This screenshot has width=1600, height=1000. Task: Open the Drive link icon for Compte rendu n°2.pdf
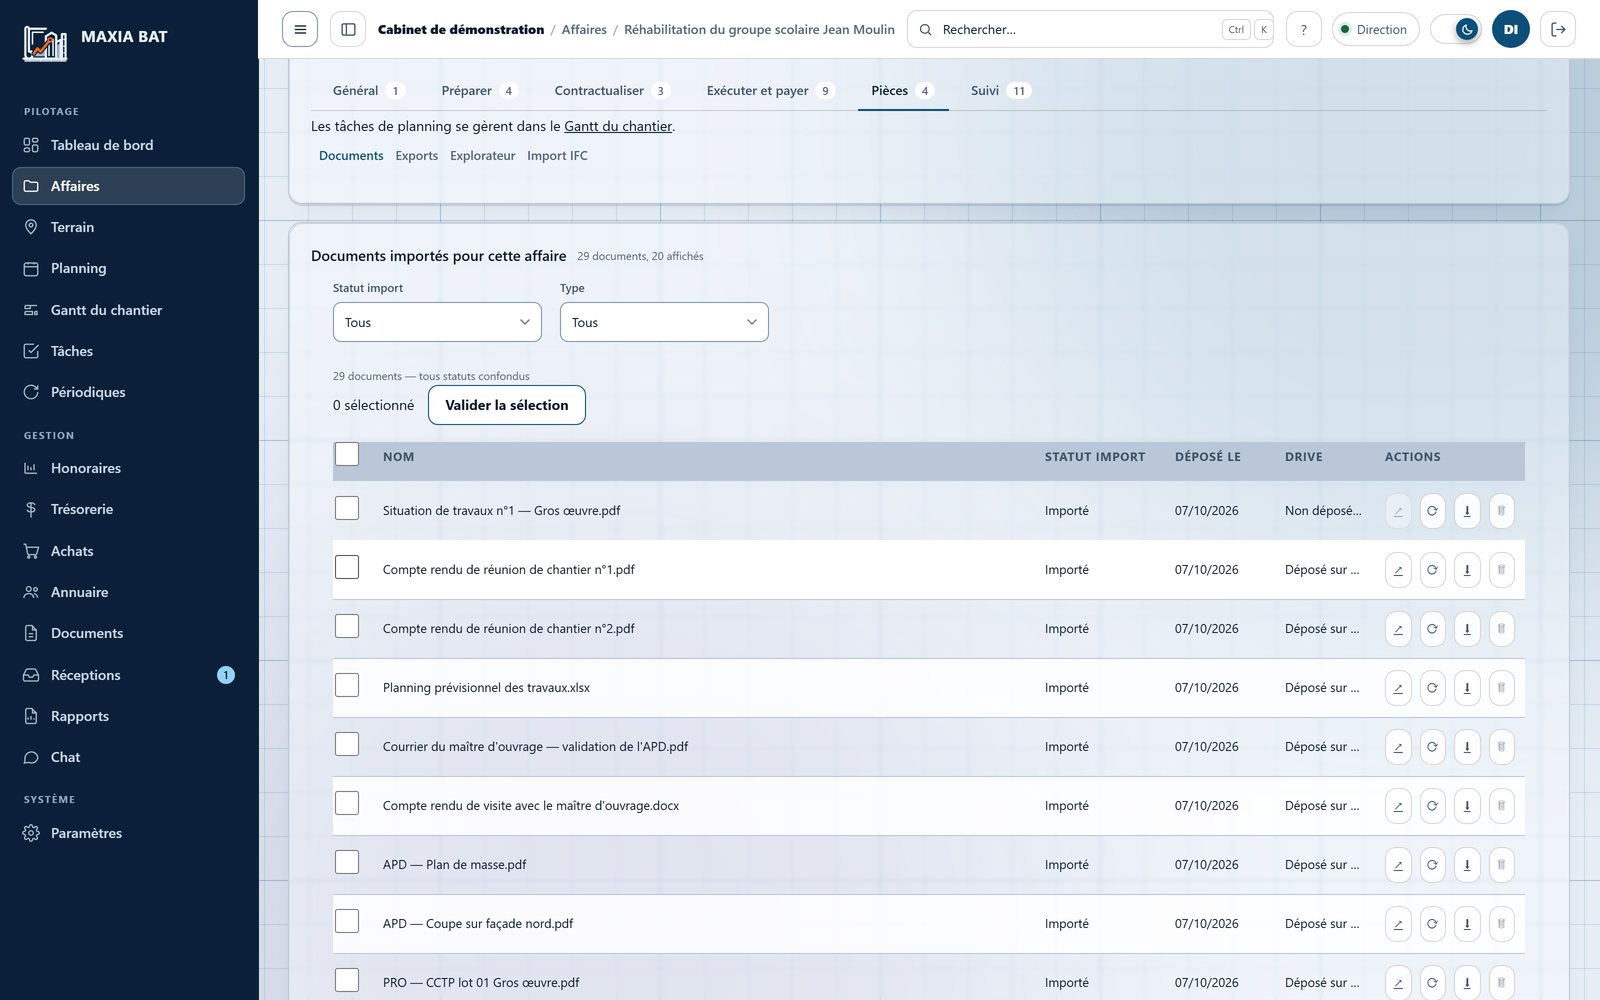(1398, 629)
